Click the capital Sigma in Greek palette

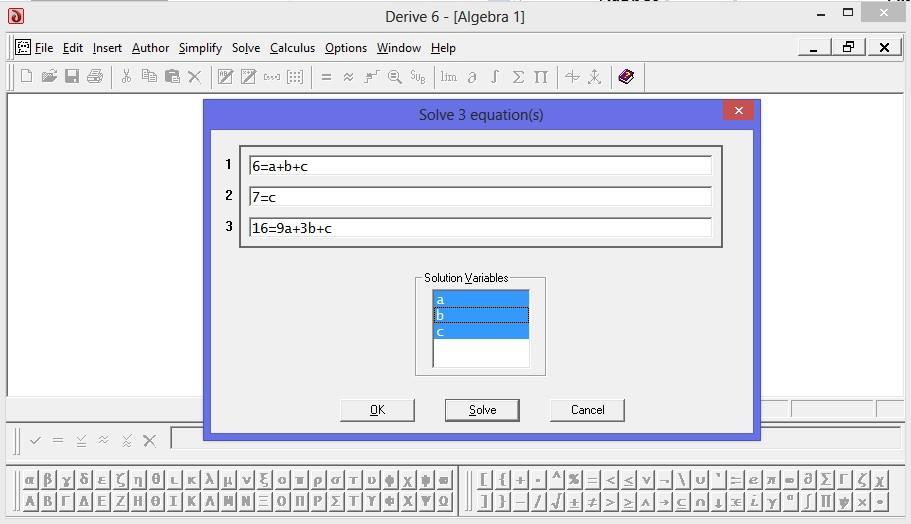pyautogui.click(x=335, y=501)
